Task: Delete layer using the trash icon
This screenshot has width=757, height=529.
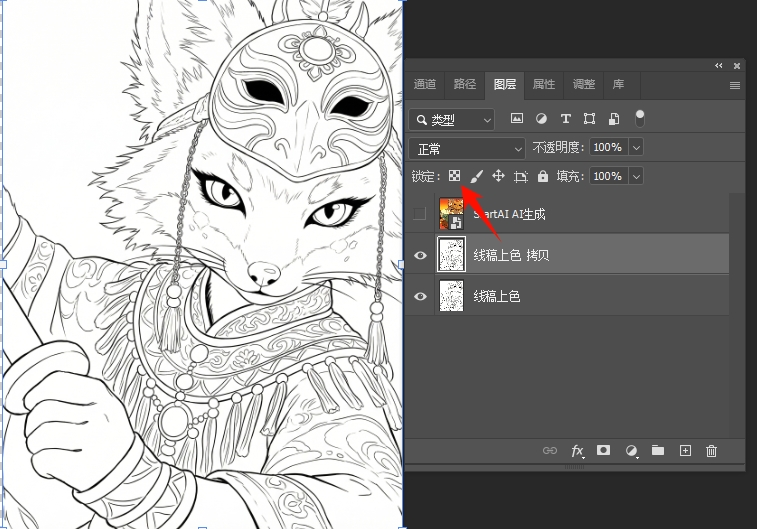Action: pos(712,451)
